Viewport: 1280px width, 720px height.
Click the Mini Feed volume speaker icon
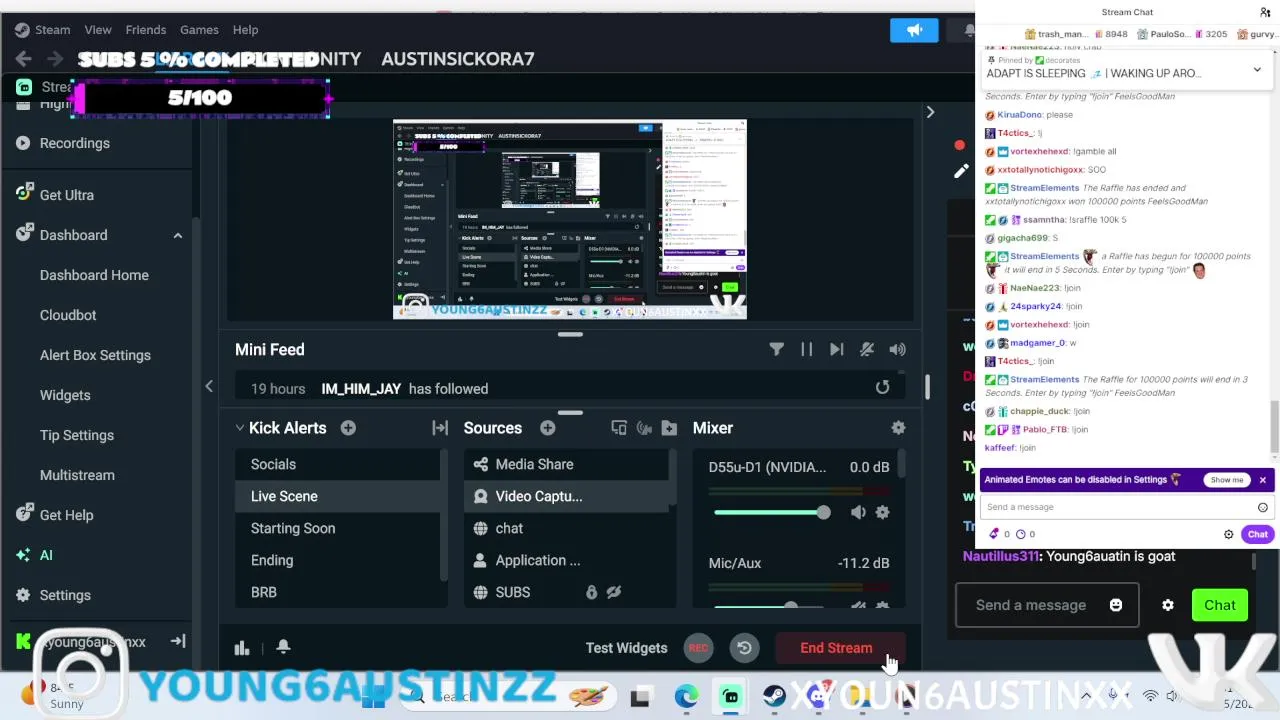click(897, 349)
